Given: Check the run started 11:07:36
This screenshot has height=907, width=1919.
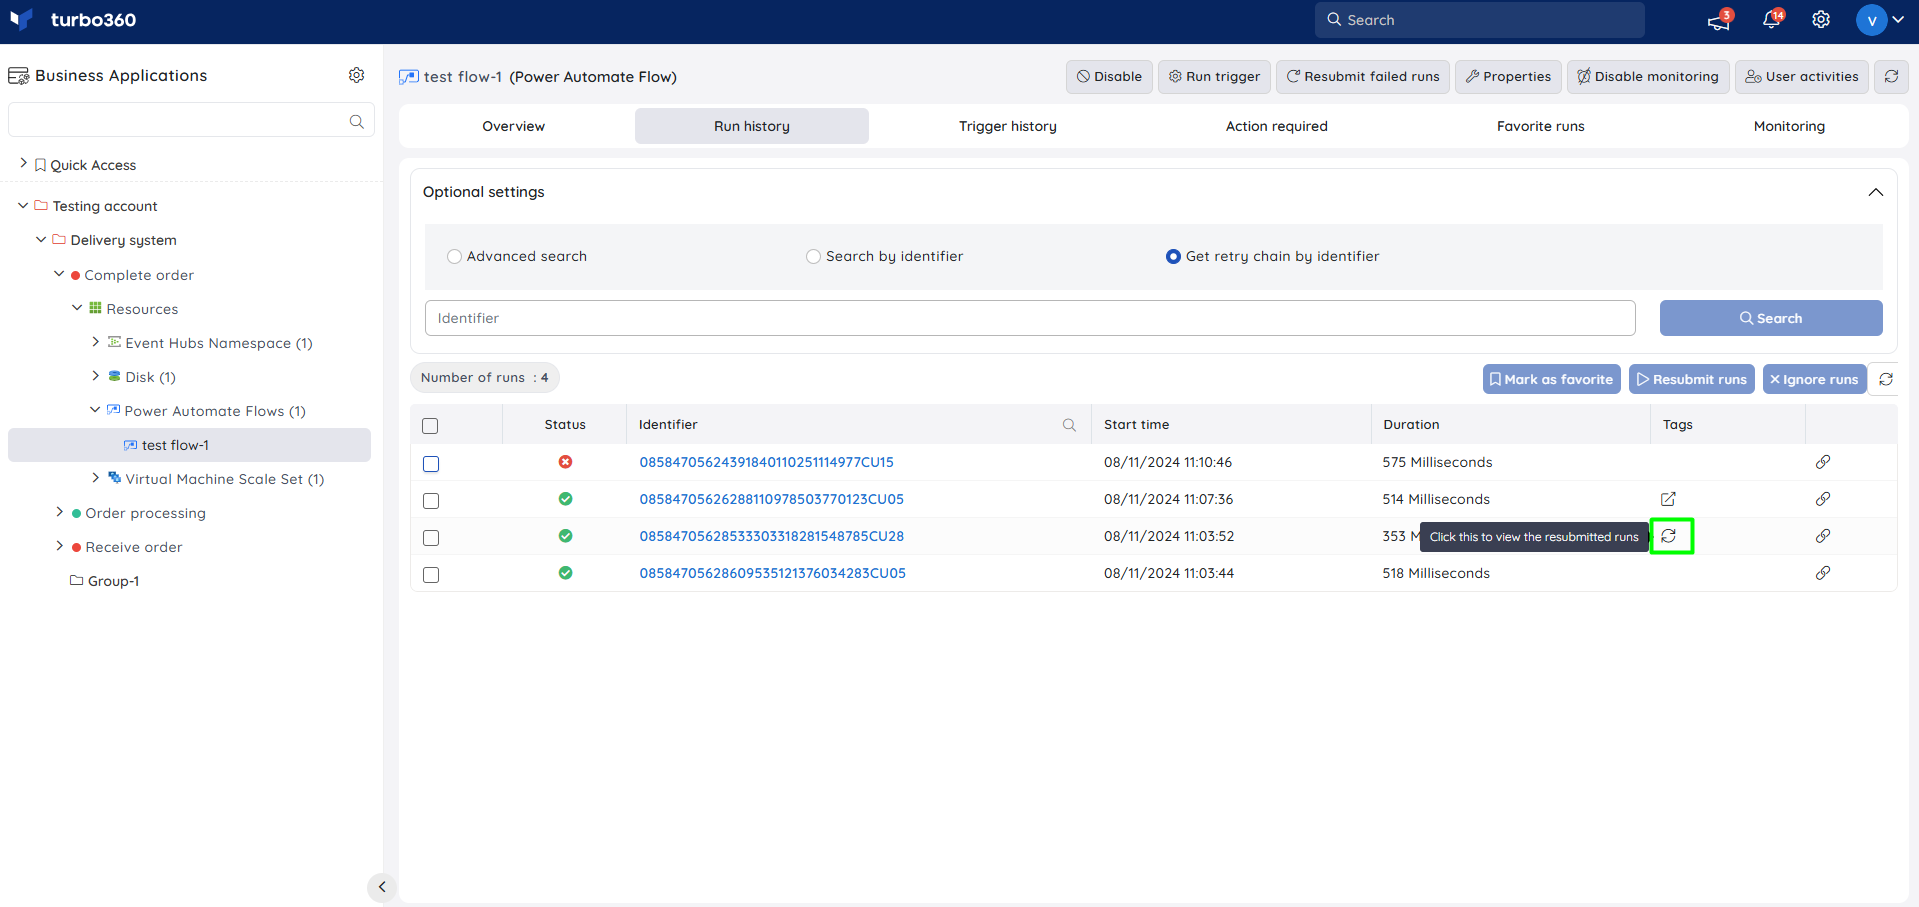Looking at the screenshot, I should [x=431, y=501].
